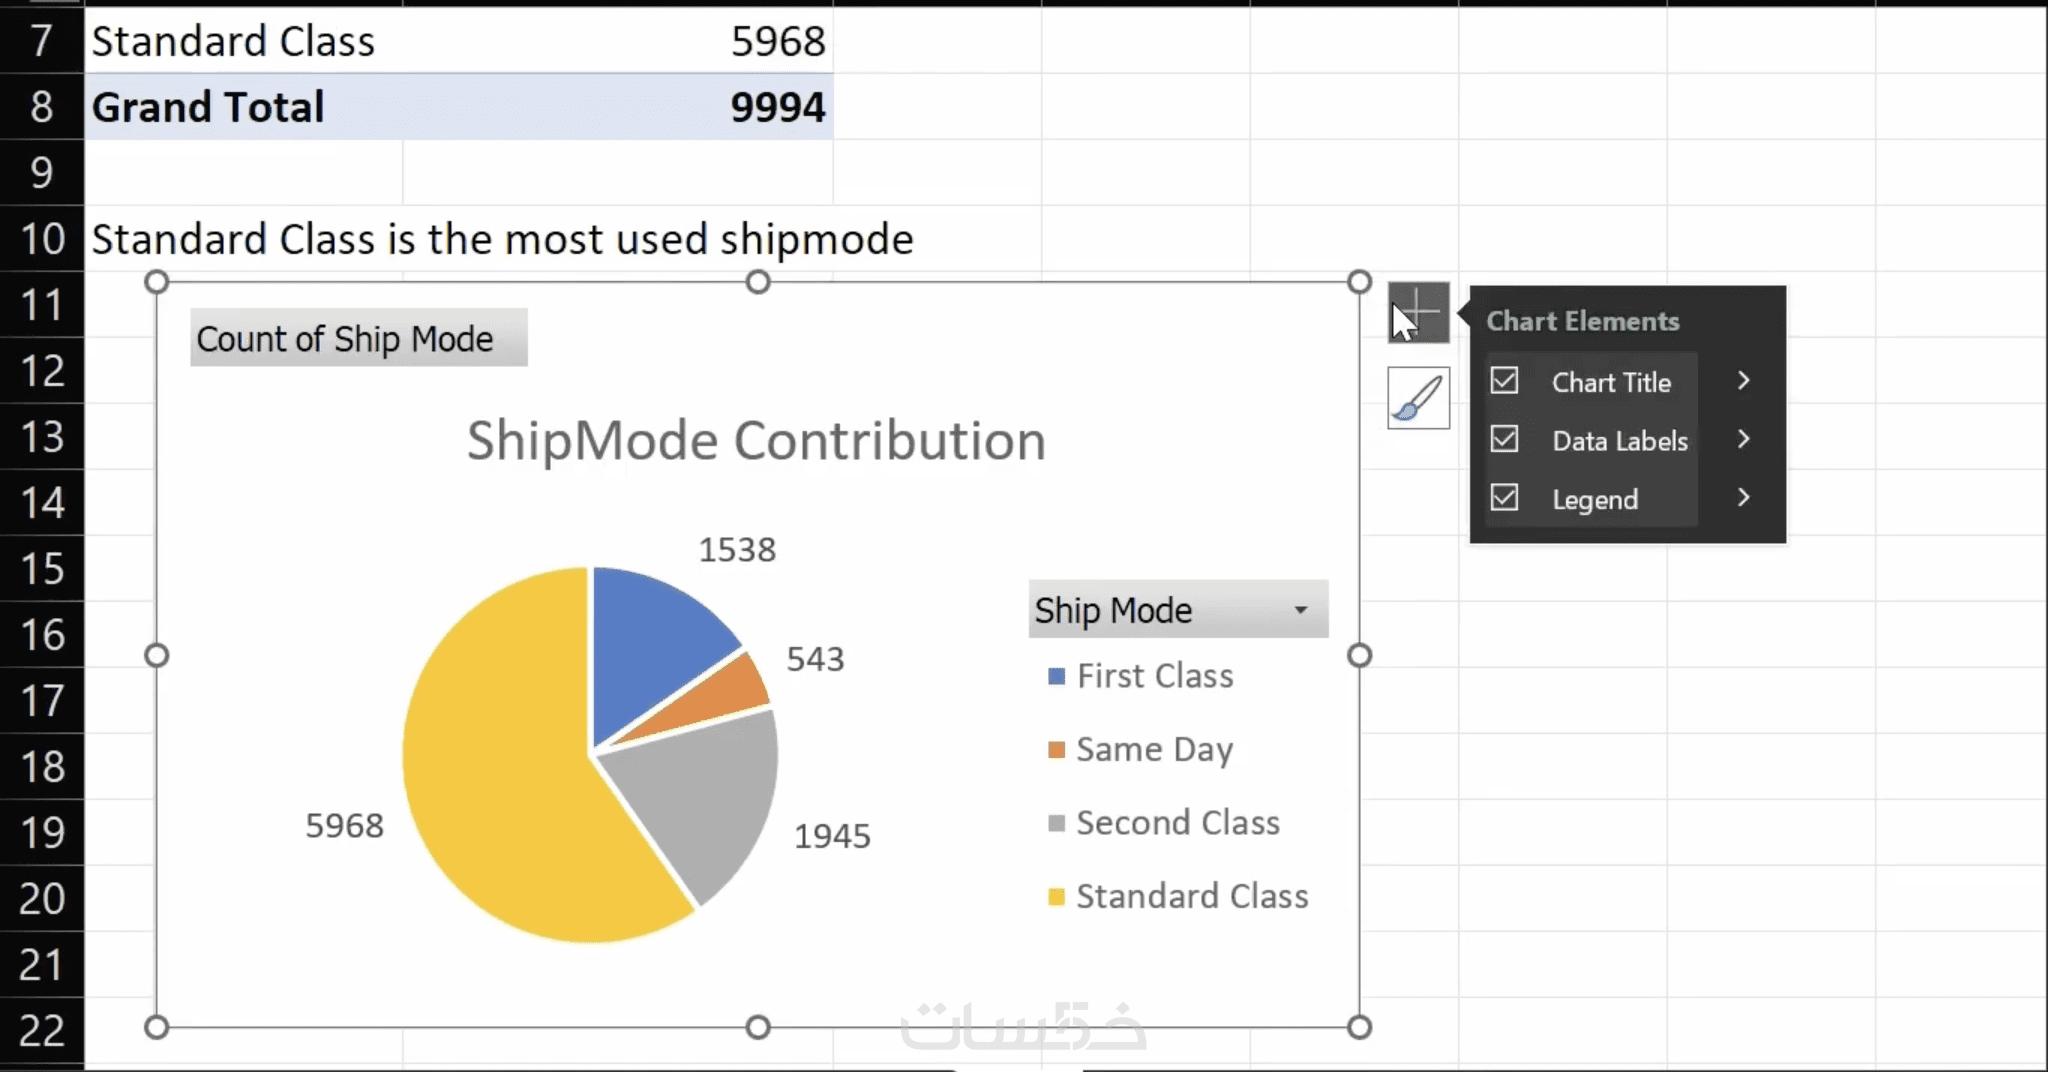Select row 10 header
Screen dimensions: 2048x1072
click(42, 239)
